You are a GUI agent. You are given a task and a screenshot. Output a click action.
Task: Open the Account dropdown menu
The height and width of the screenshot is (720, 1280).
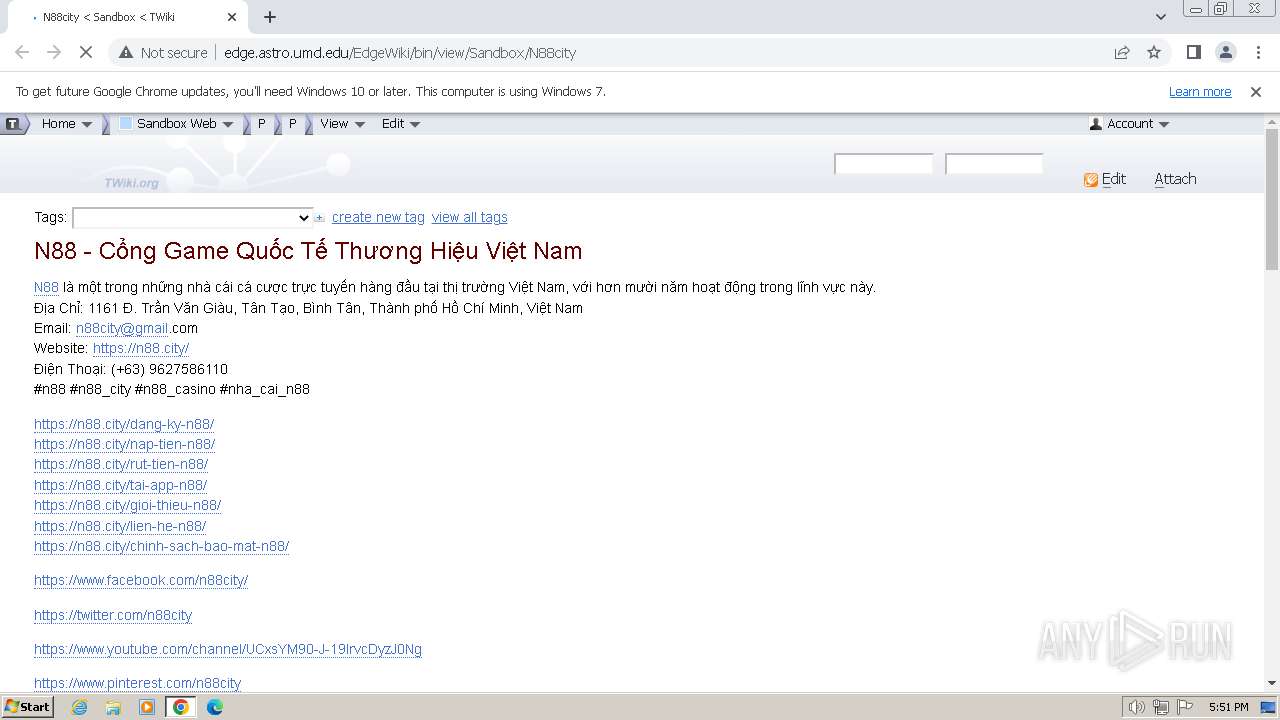pyautogui.click(x=1129, y=124)
